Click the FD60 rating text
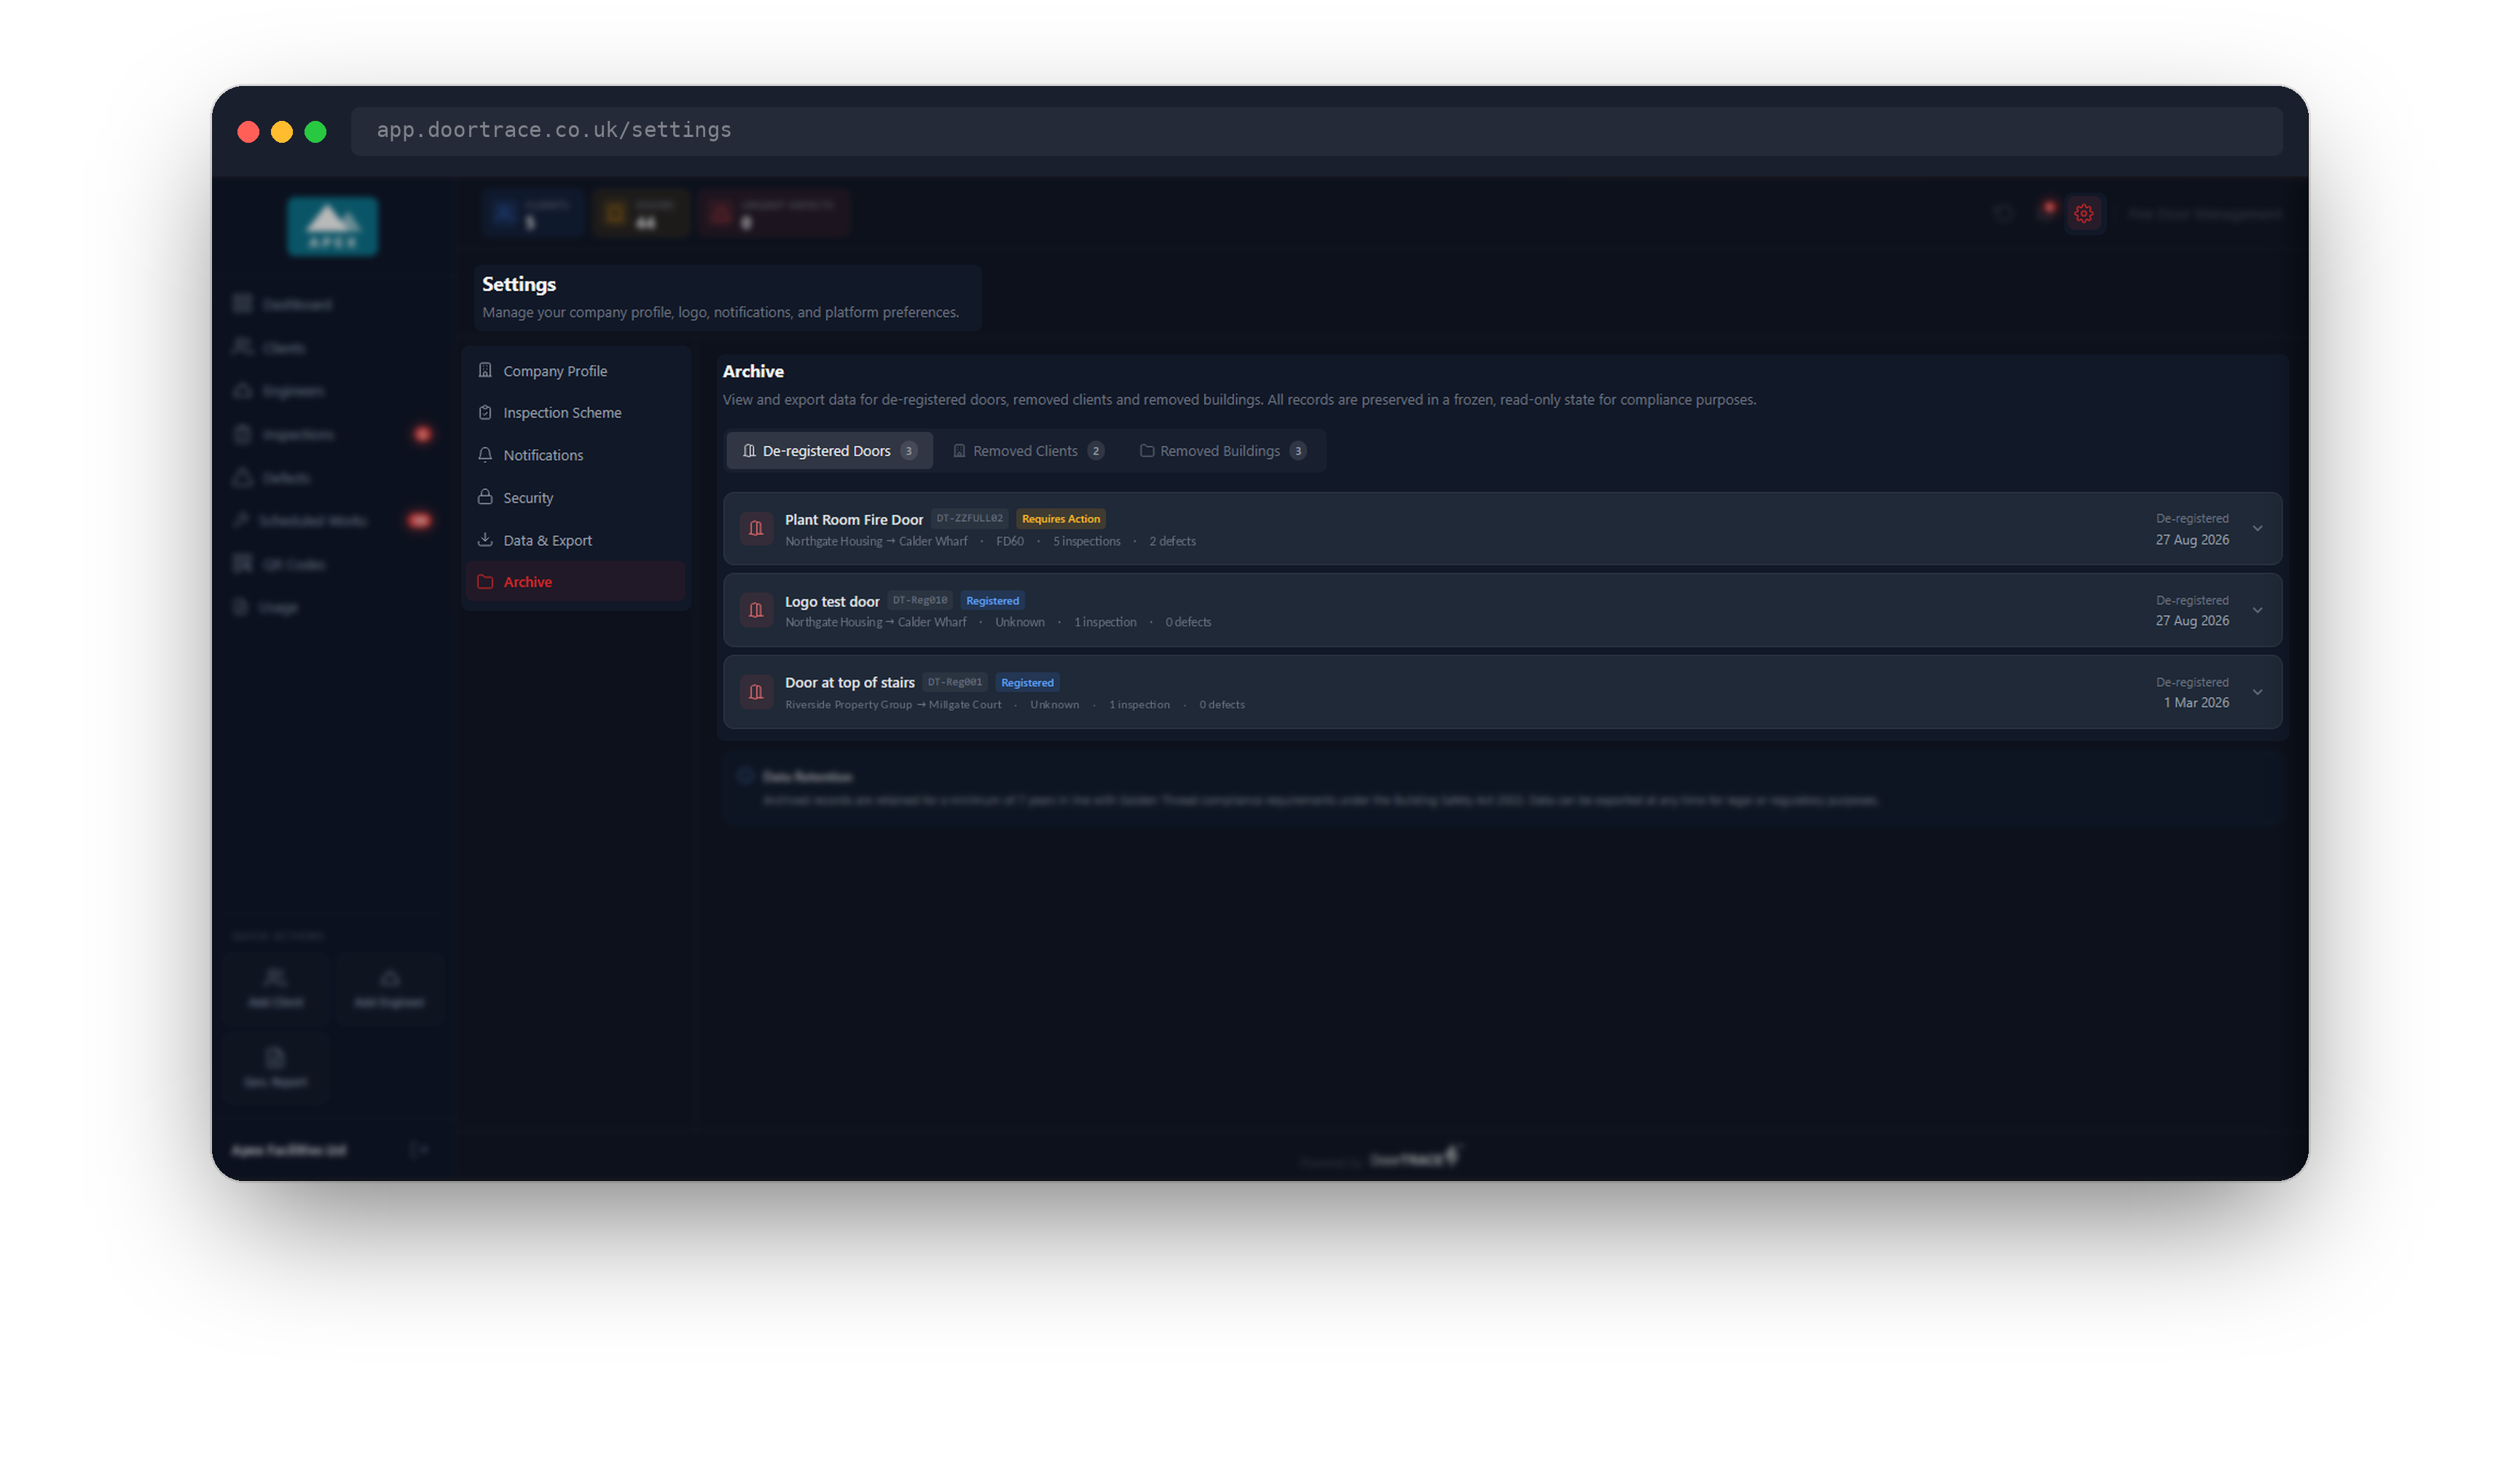This screenshot has width=2520, height=1484. coord(1010,542)
